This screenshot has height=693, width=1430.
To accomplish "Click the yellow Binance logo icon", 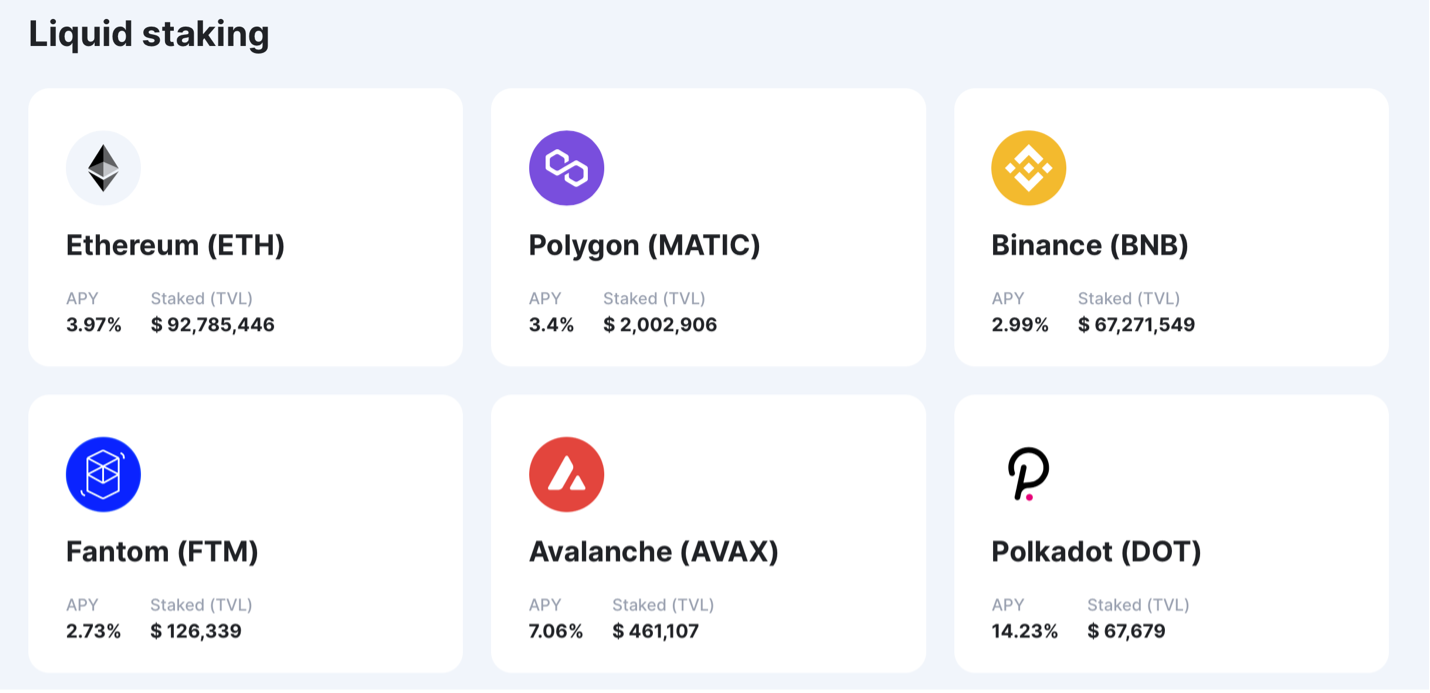I will point(1028,168).
